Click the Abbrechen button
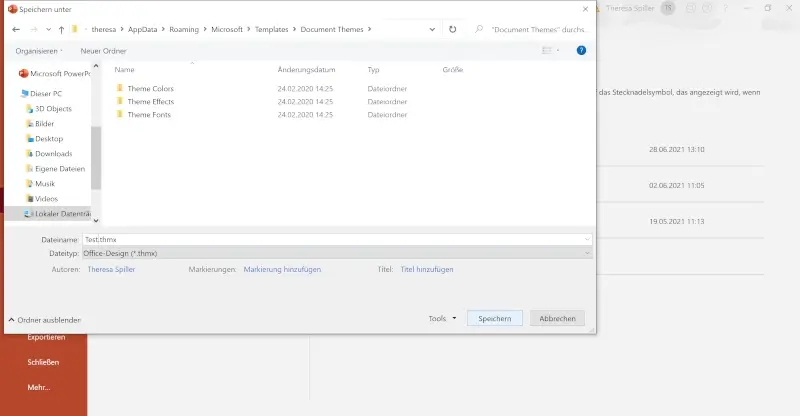Viewport: 800px width, 416px height. pos(557,318)
